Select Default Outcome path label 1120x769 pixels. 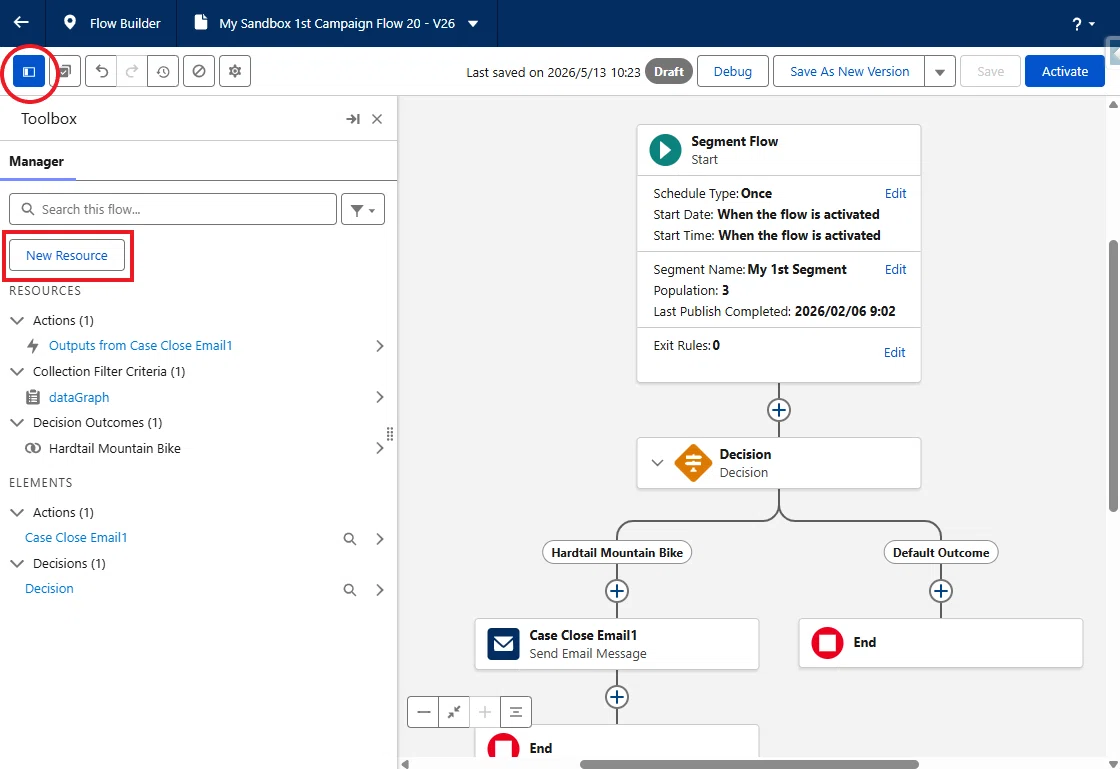pyautogui.click(x=941, y=553)
